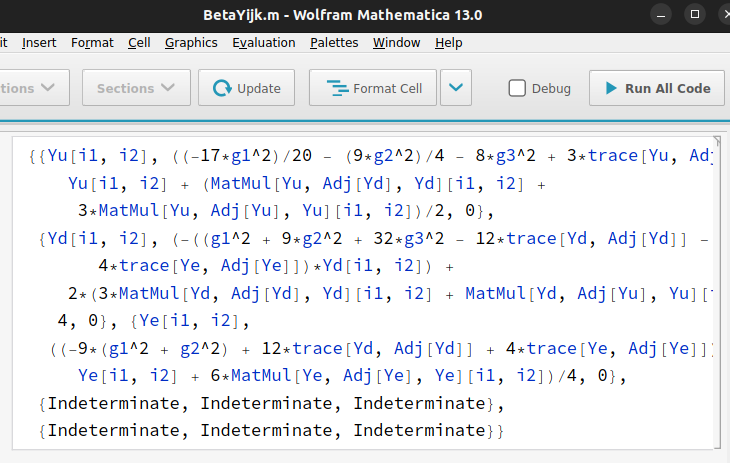Run All Code in the package
The width and height of the screenshot is (730, 463).
pos(656,88)
